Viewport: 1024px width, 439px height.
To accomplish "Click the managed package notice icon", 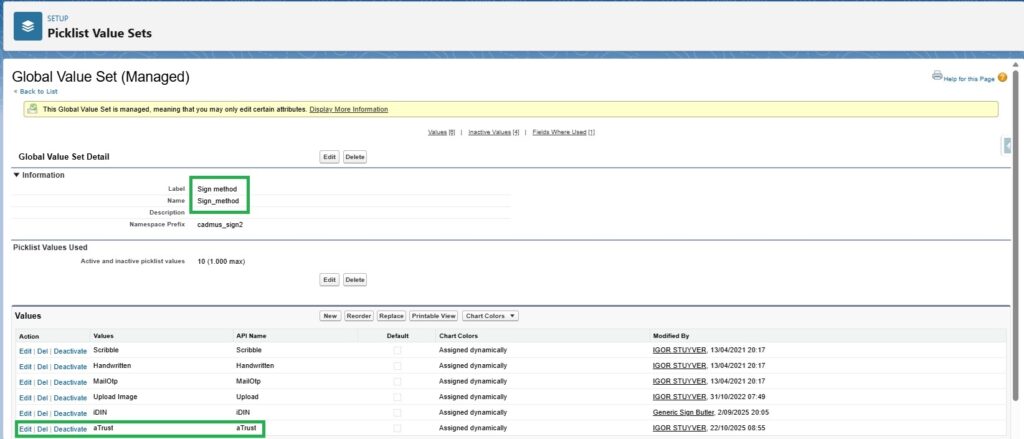I will (33, 109).
